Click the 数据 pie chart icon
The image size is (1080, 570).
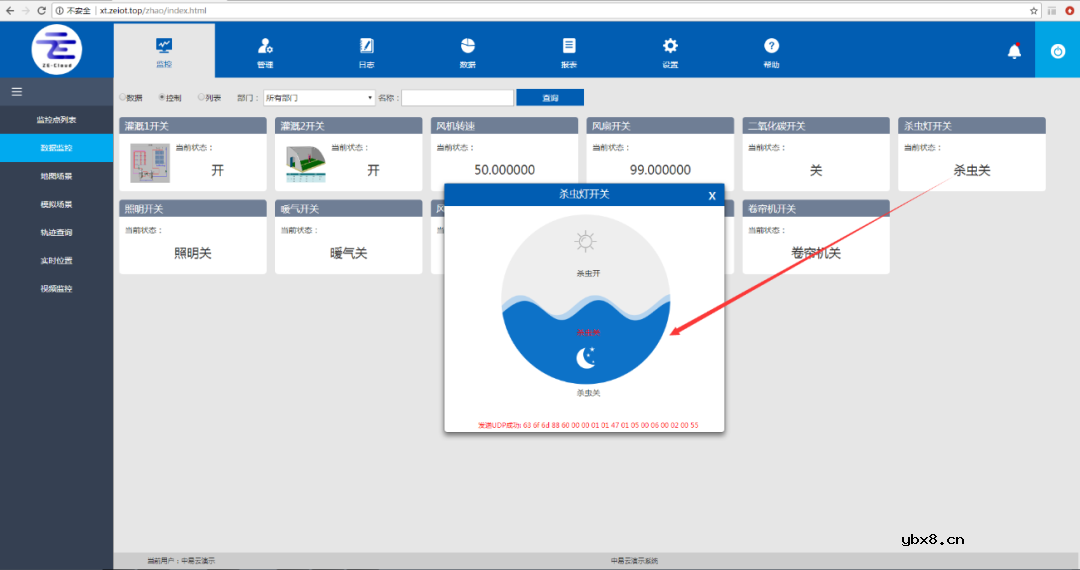point(467,46)
